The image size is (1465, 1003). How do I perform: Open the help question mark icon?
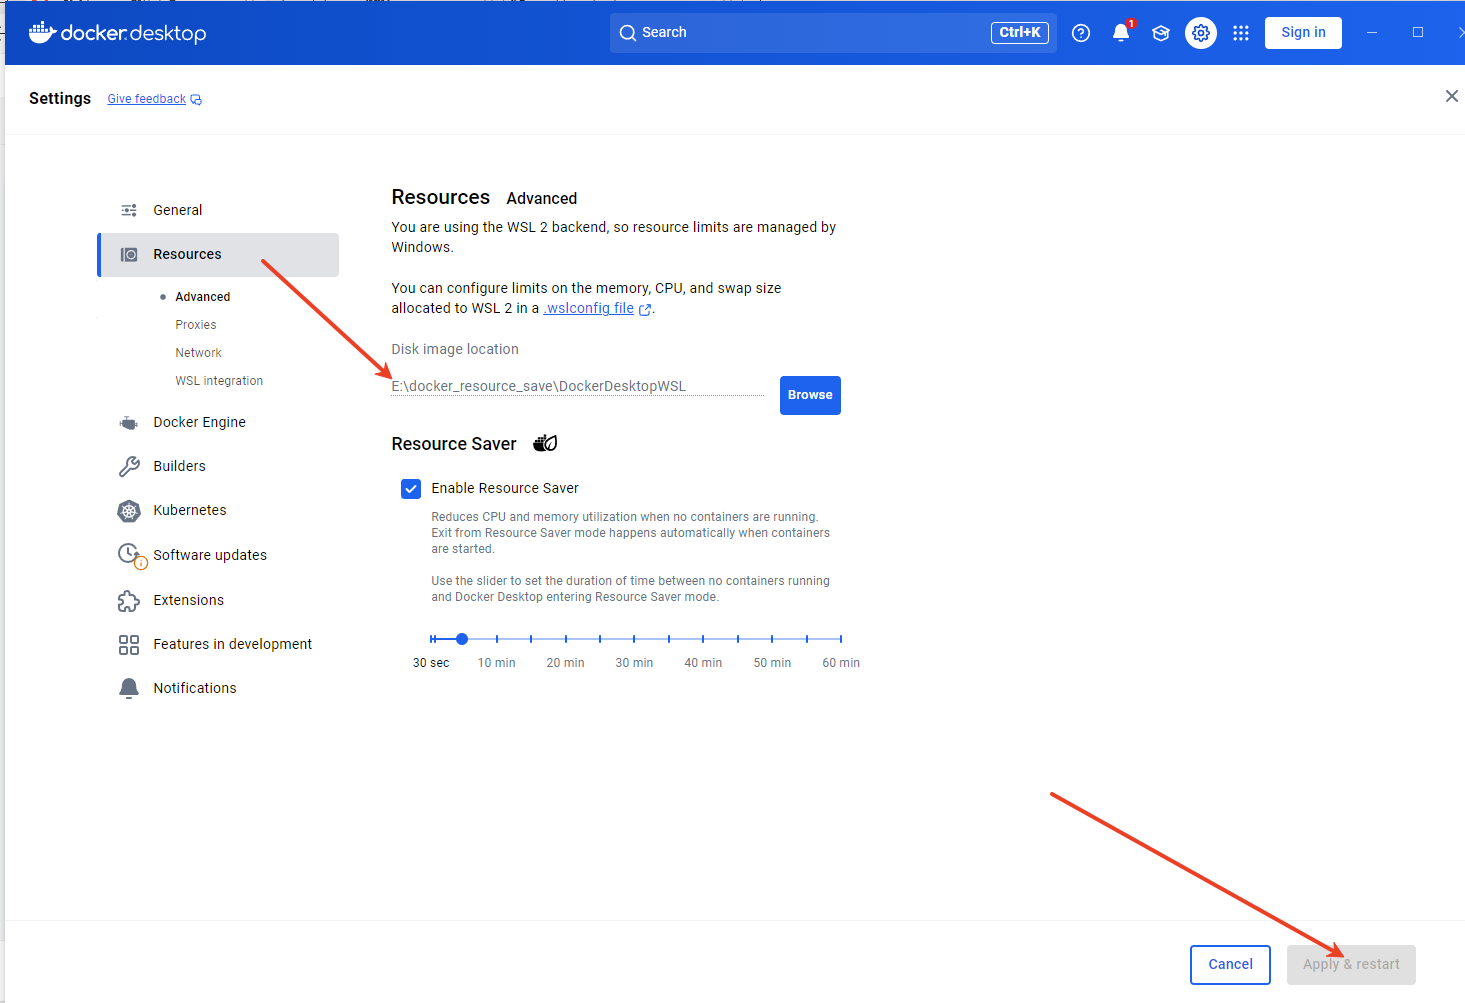pos(1081,33)
